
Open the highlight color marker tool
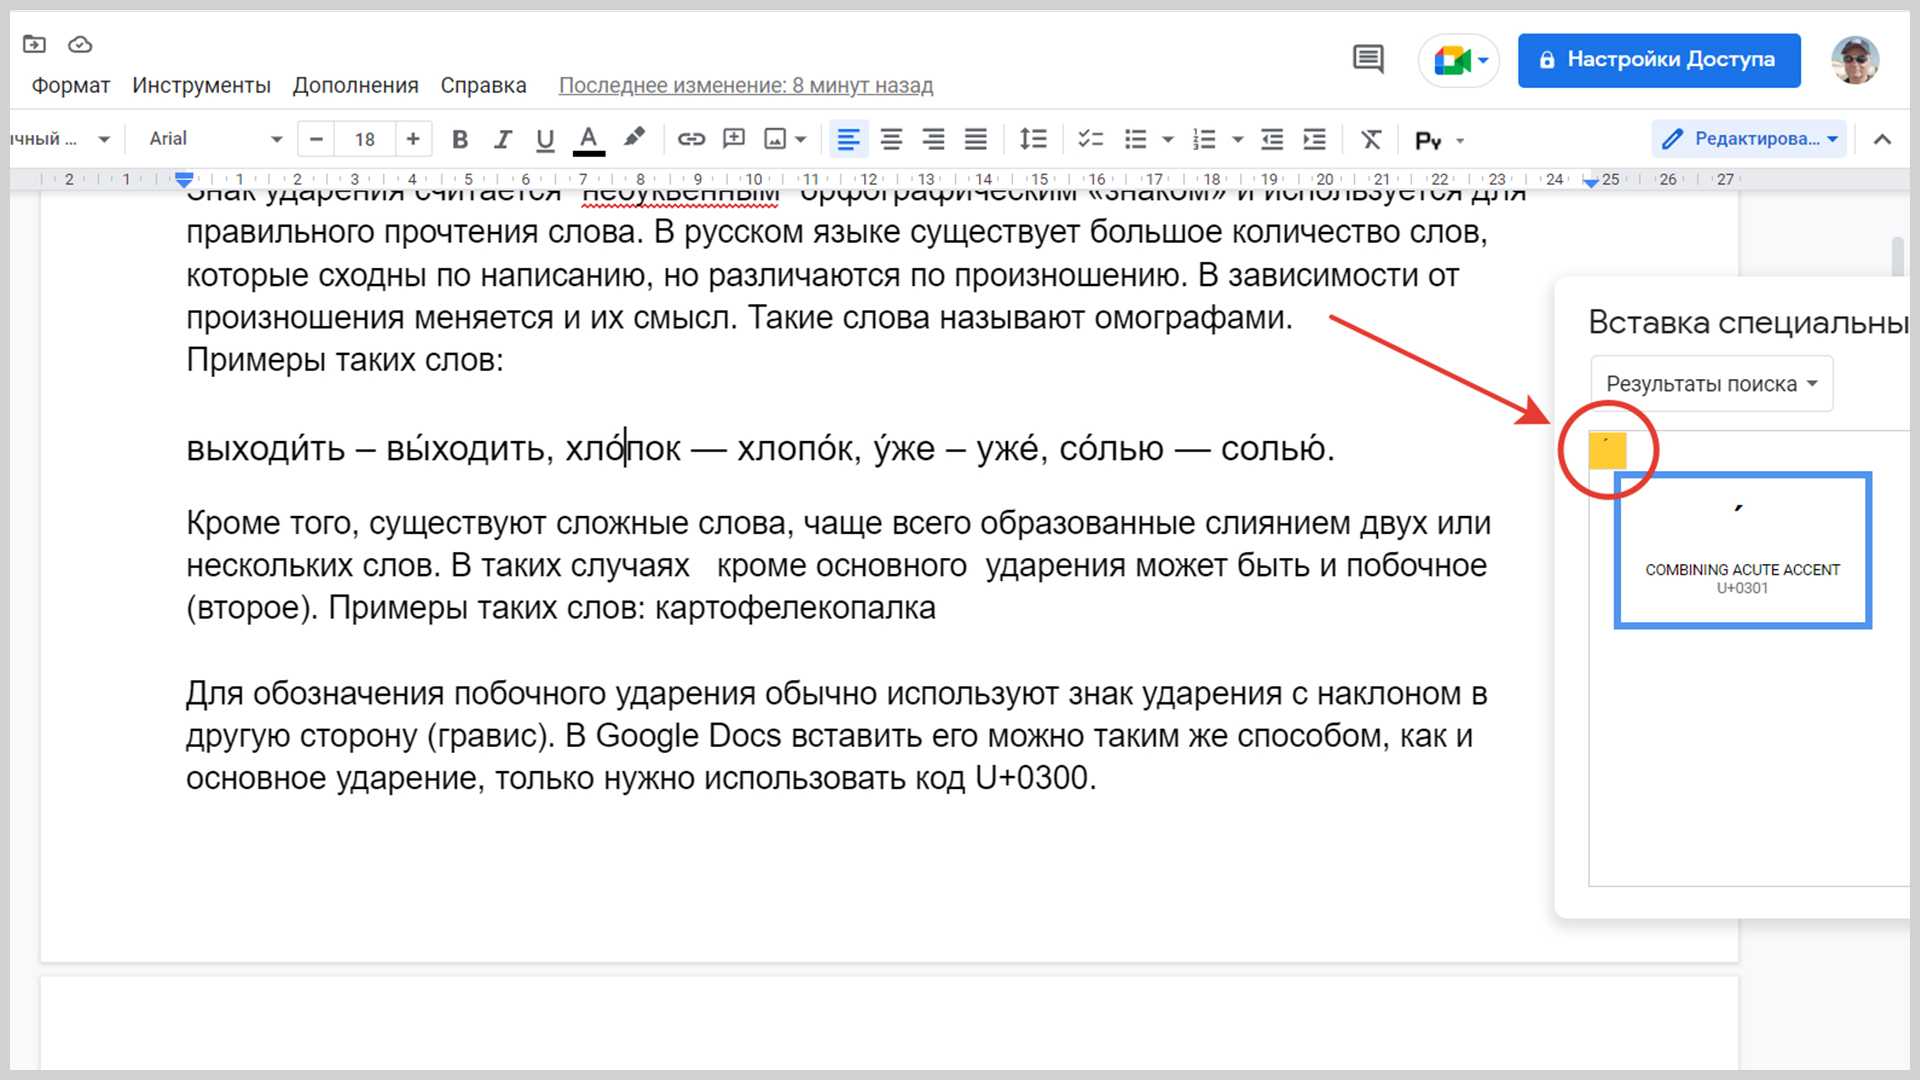tap(634, 138)
